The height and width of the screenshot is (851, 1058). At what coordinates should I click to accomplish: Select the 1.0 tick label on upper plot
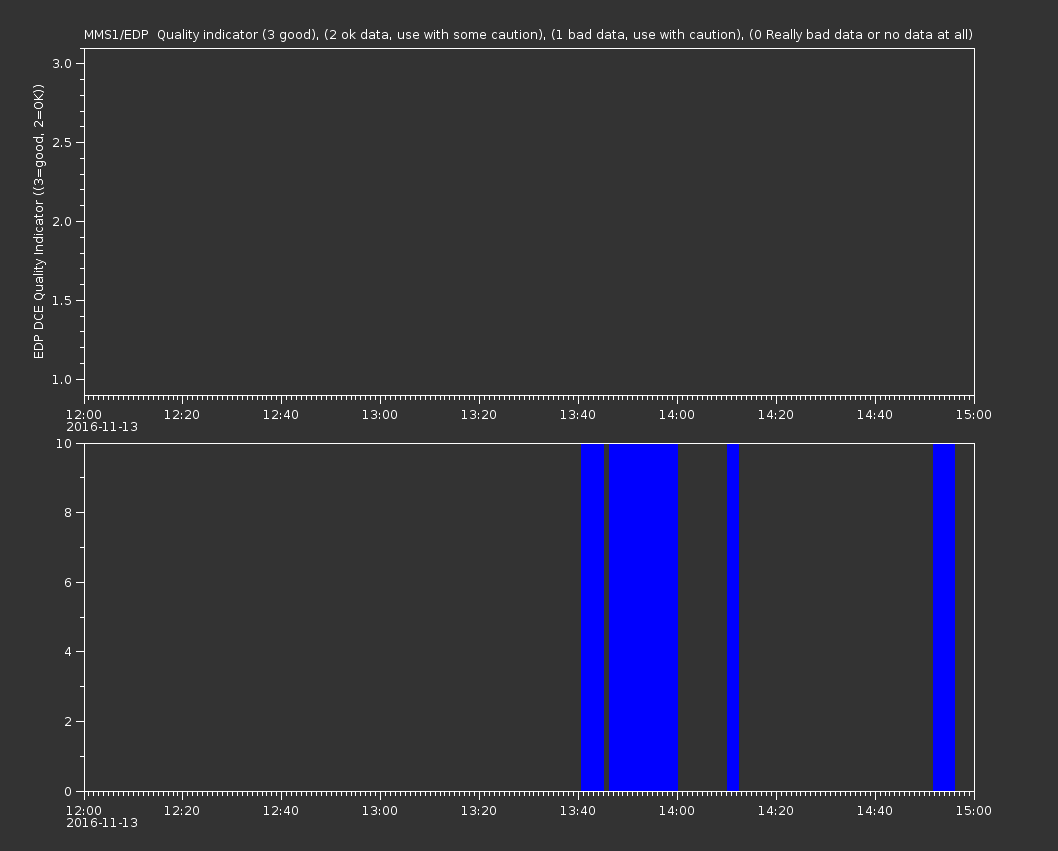pyautogui.click(x=62, y=379)
